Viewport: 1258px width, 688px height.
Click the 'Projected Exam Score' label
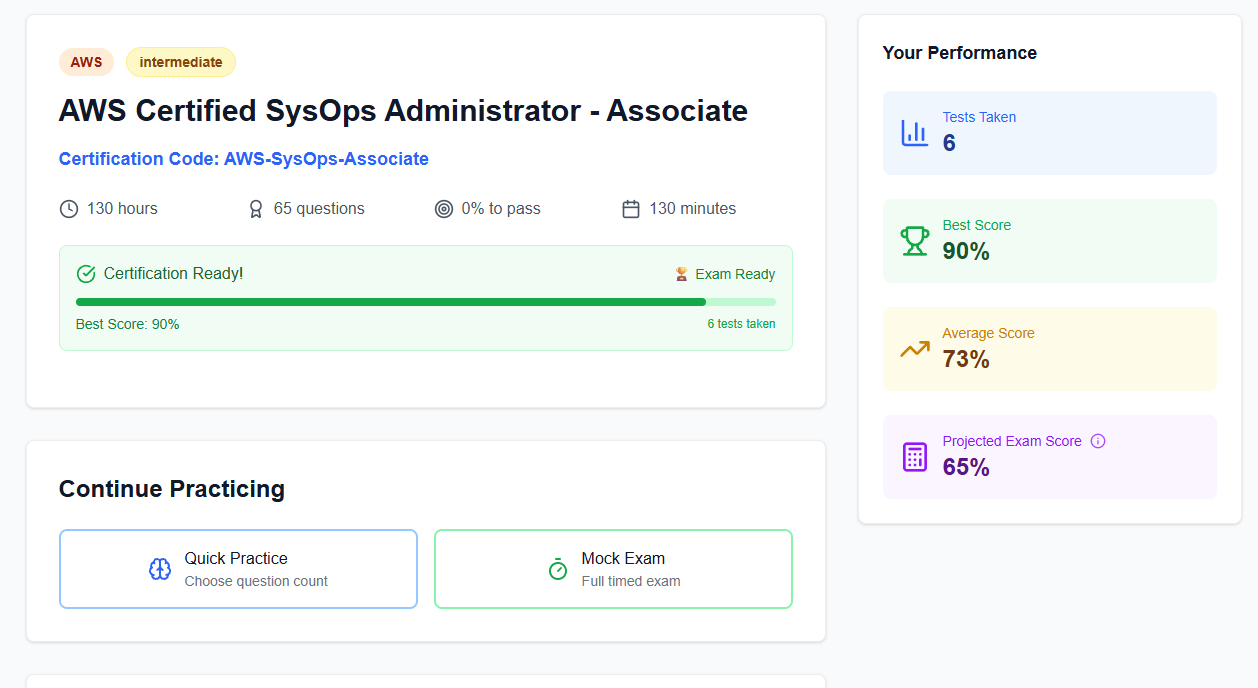[x=1012, y=441]
